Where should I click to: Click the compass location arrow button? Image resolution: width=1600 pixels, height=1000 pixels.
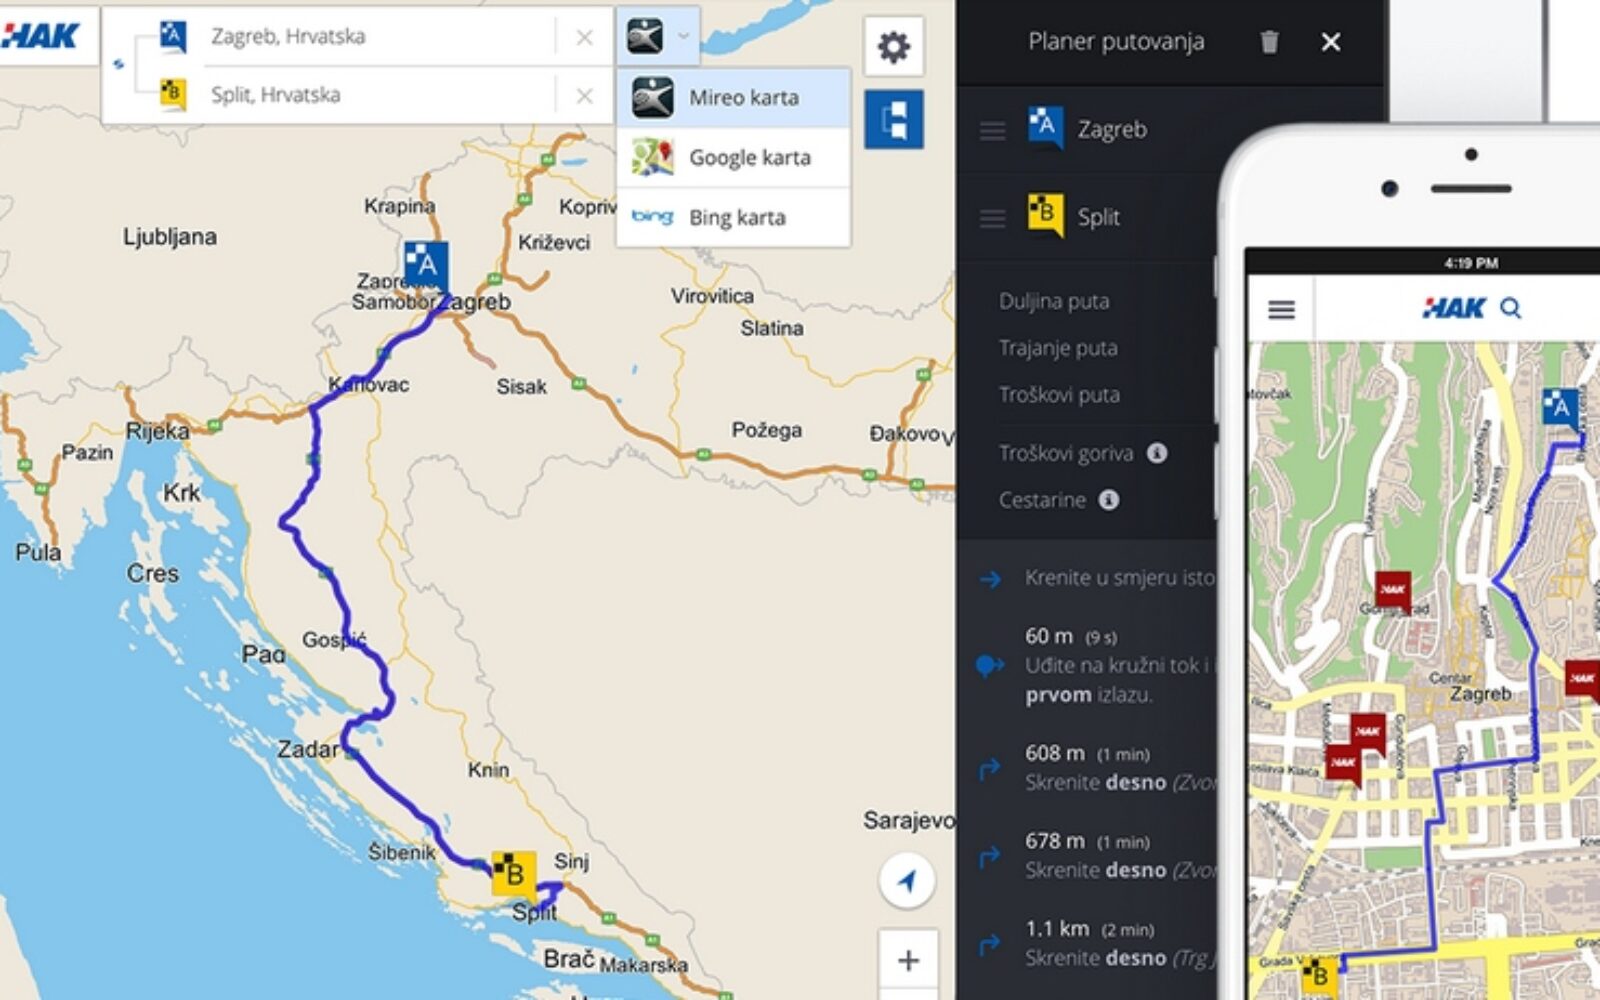tap(907, 881)
